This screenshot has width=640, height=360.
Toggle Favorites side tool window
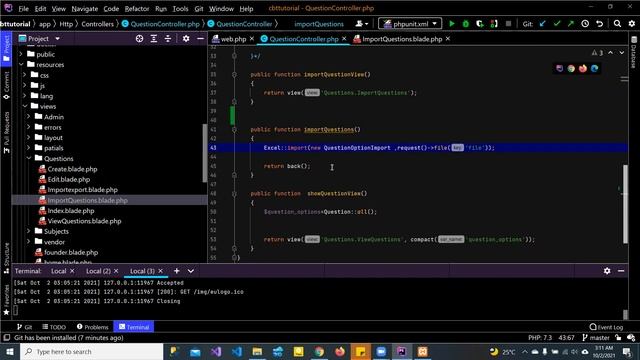click(x=6, y=300)
